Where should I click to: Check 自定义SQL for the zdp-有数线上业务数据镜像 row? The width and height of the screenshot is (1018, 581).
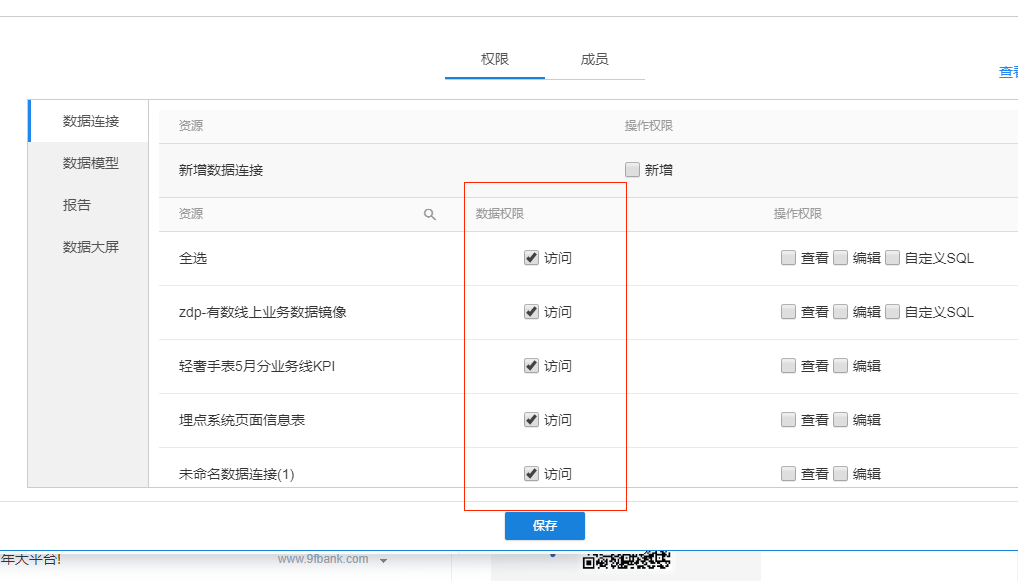pyautogui.click(x=893, y=312)
